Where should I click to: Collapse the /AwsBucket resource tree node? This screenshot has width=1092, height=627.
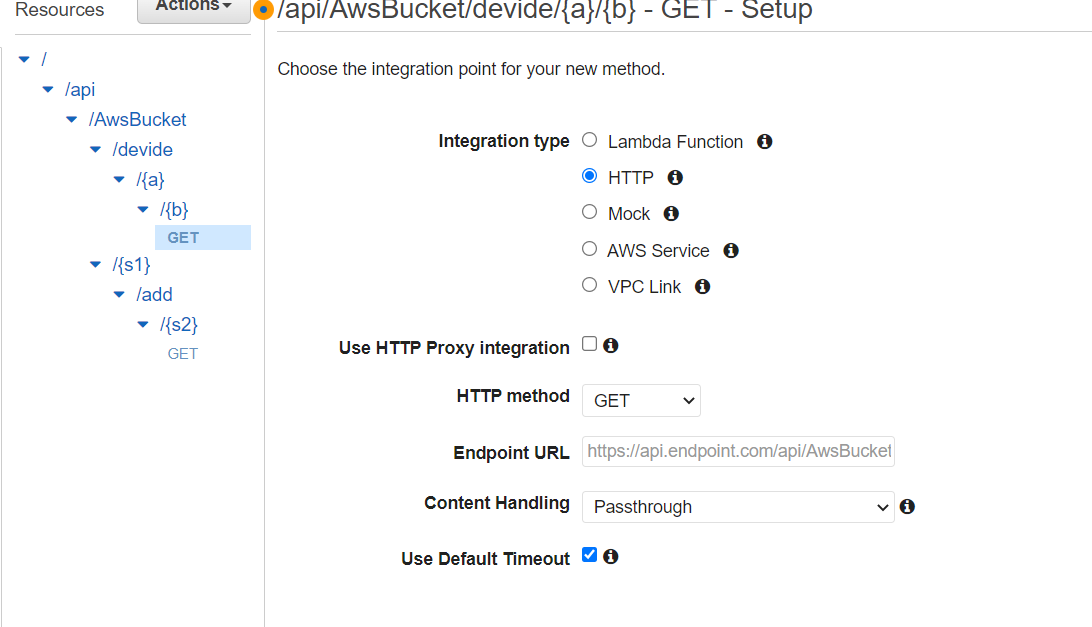pos(71,120)
